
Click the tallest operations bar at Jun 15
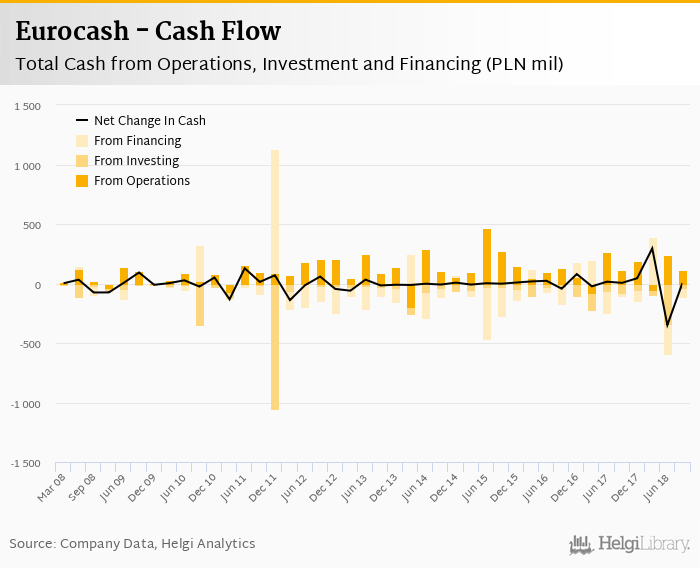pyautogui.click(x=487, y=256)
